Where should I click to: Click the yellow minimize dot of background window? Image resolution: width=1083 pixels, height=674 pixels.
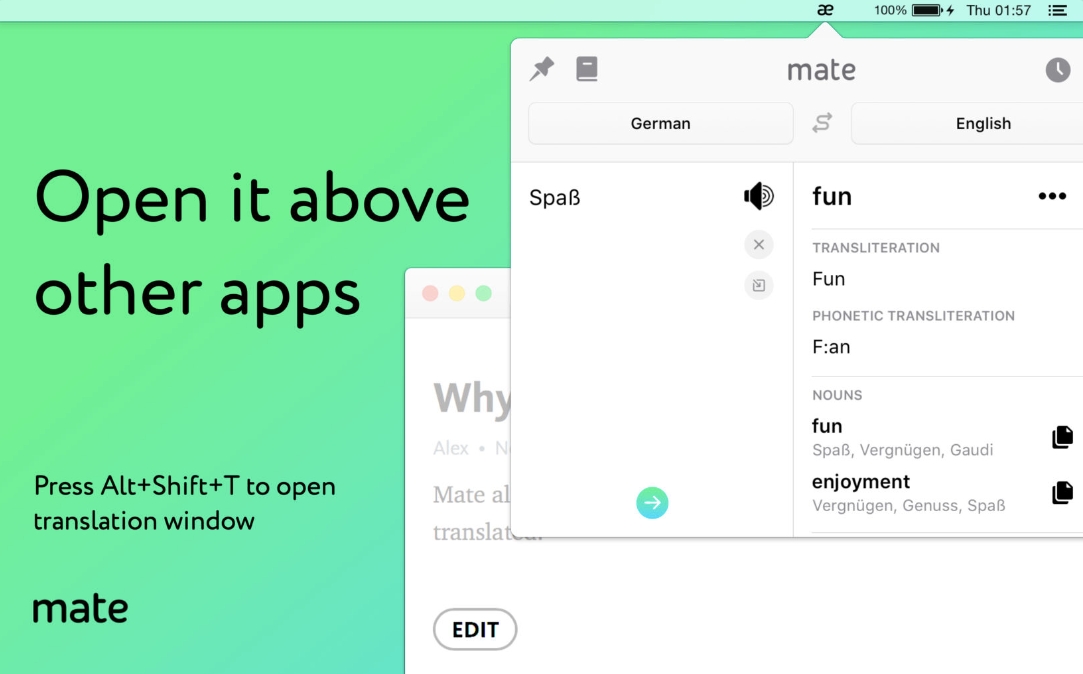point(457,293)
